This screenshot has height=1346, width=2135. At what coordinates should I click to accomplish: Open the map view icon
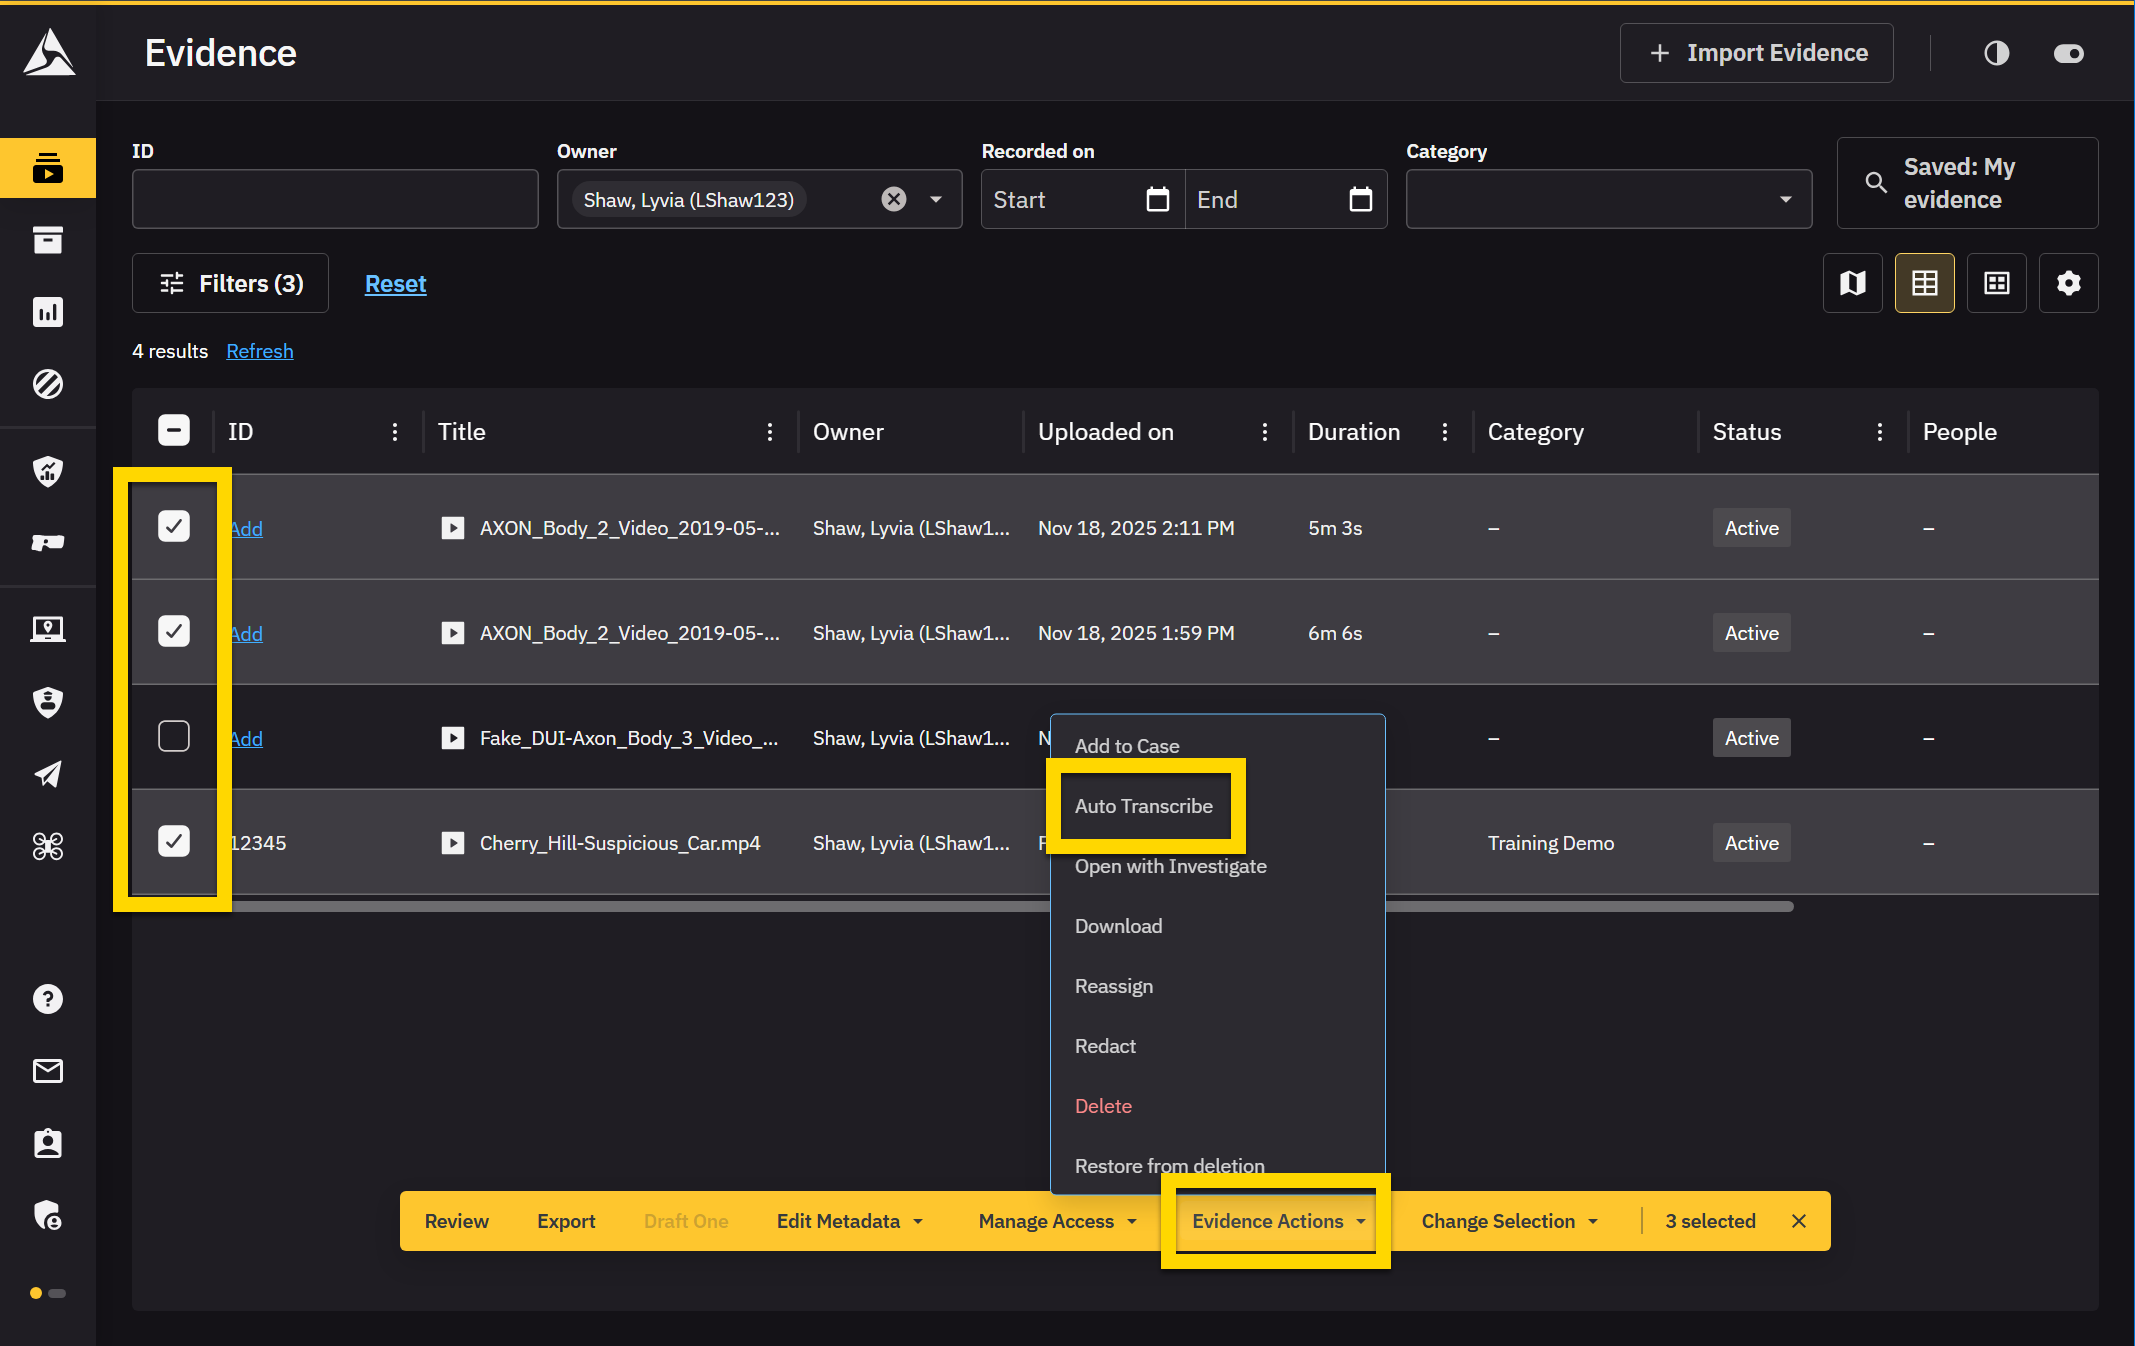[x=1852, y=283]
